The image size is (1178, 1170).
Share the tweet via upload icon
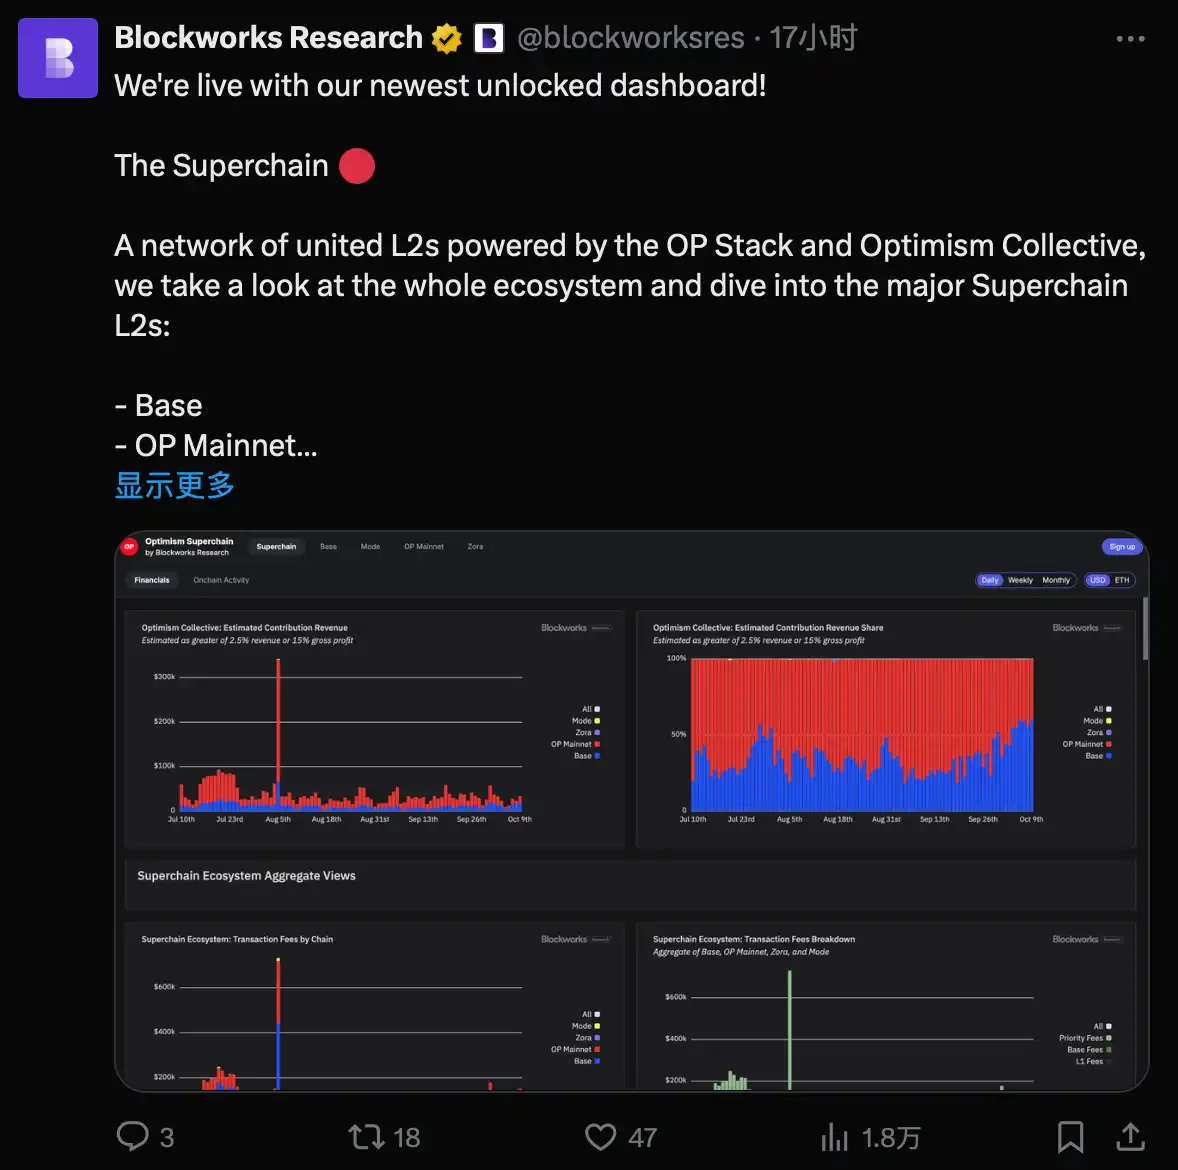[1130, 1136]
